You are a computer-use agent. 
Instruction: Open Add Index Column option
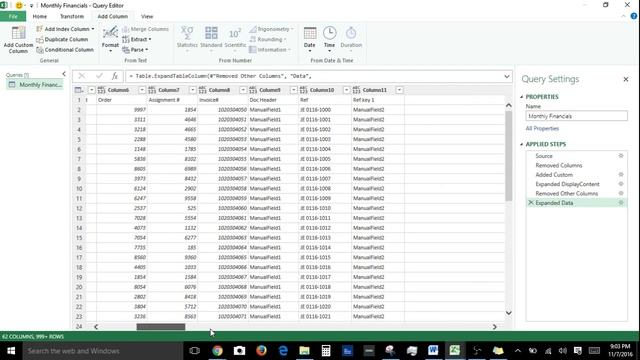[65, 29]
